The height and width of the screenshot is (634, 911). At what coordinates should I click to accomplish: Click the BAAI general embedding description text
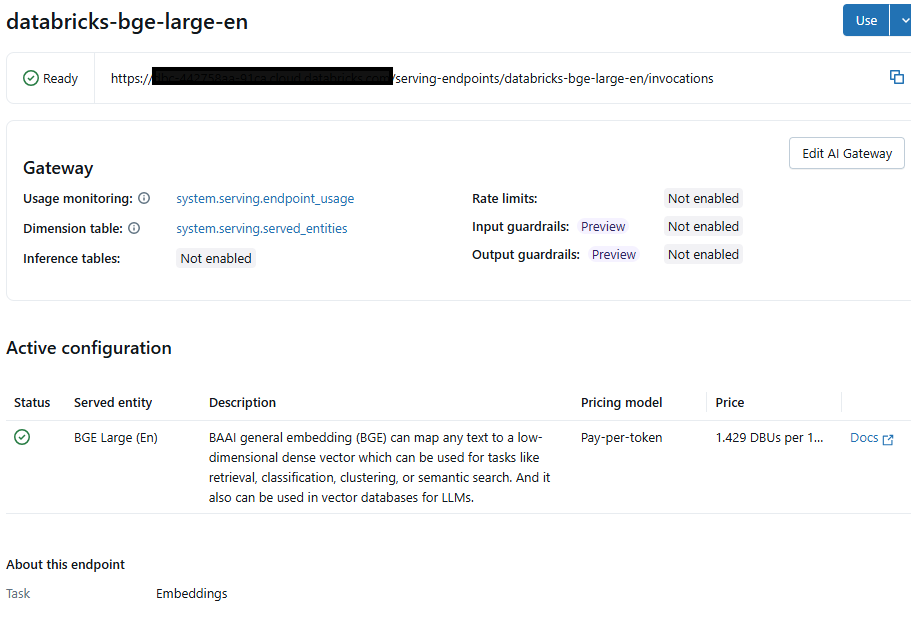coord(379,467)
